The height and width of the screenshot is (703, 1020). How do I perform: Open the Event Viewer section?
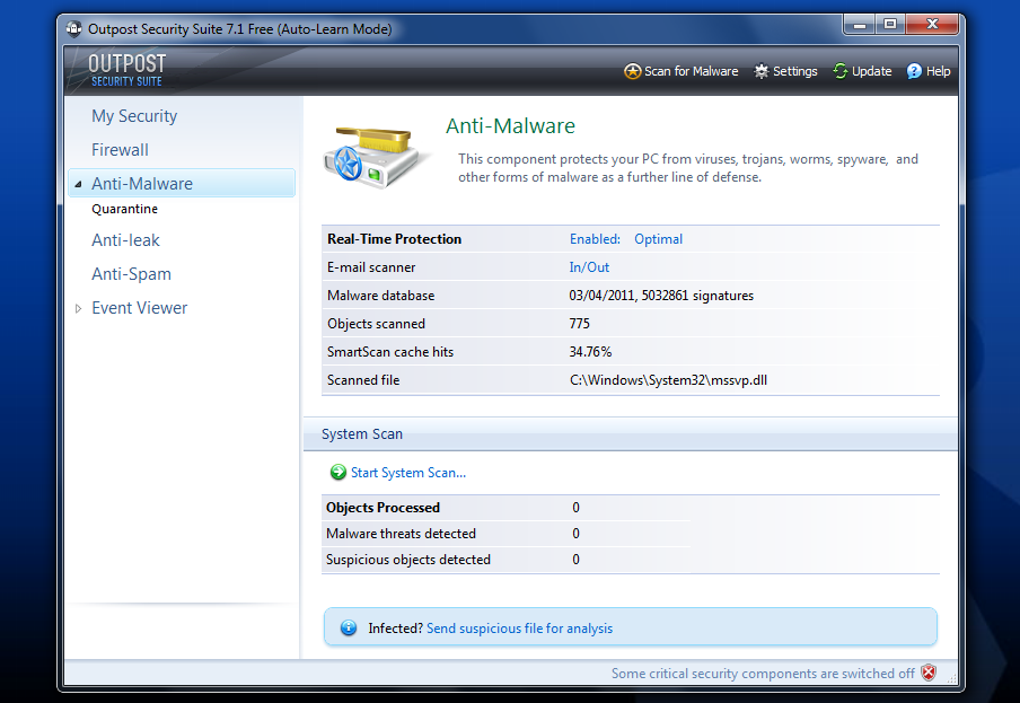coord(139,308)
